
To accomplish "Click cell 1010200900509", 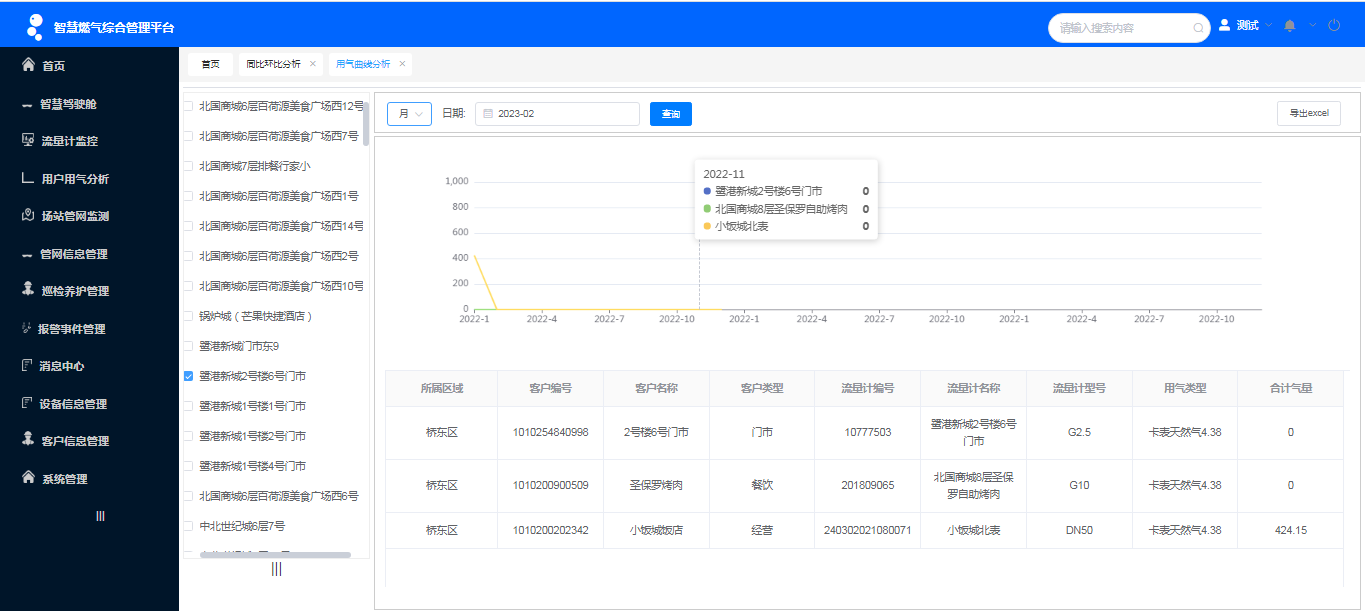I will [550, 485].
